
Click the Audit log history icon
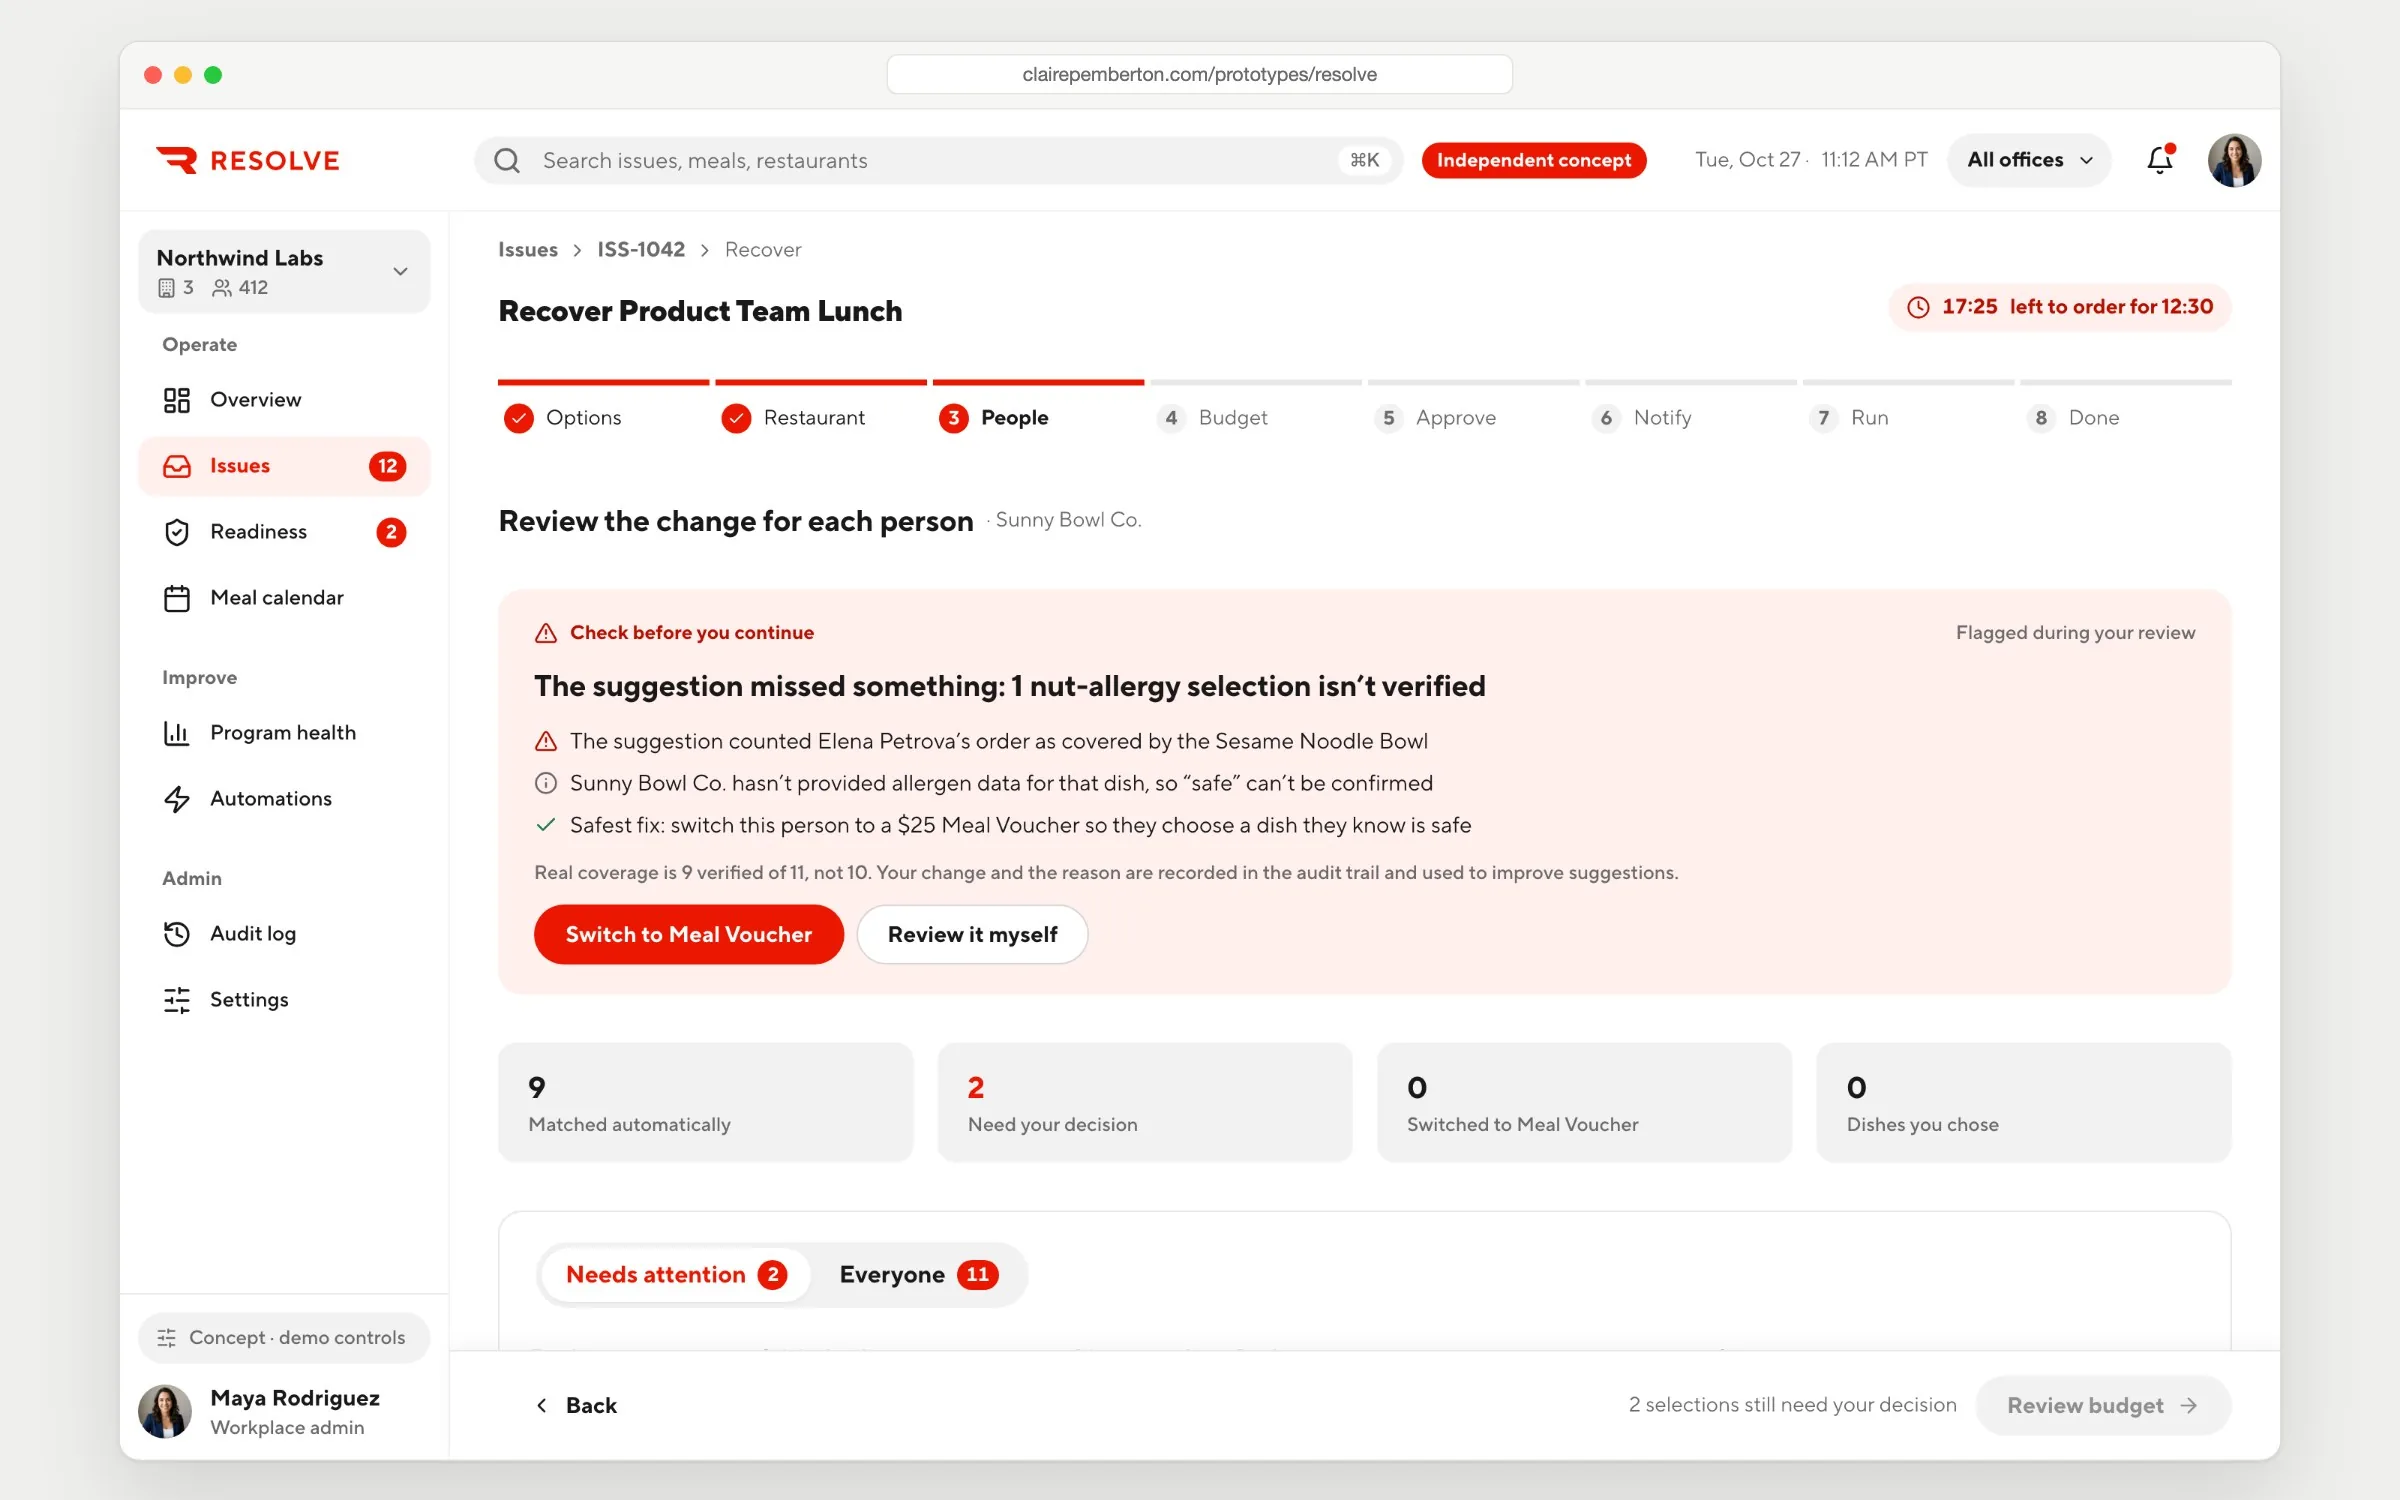click(x=177, y=934)
